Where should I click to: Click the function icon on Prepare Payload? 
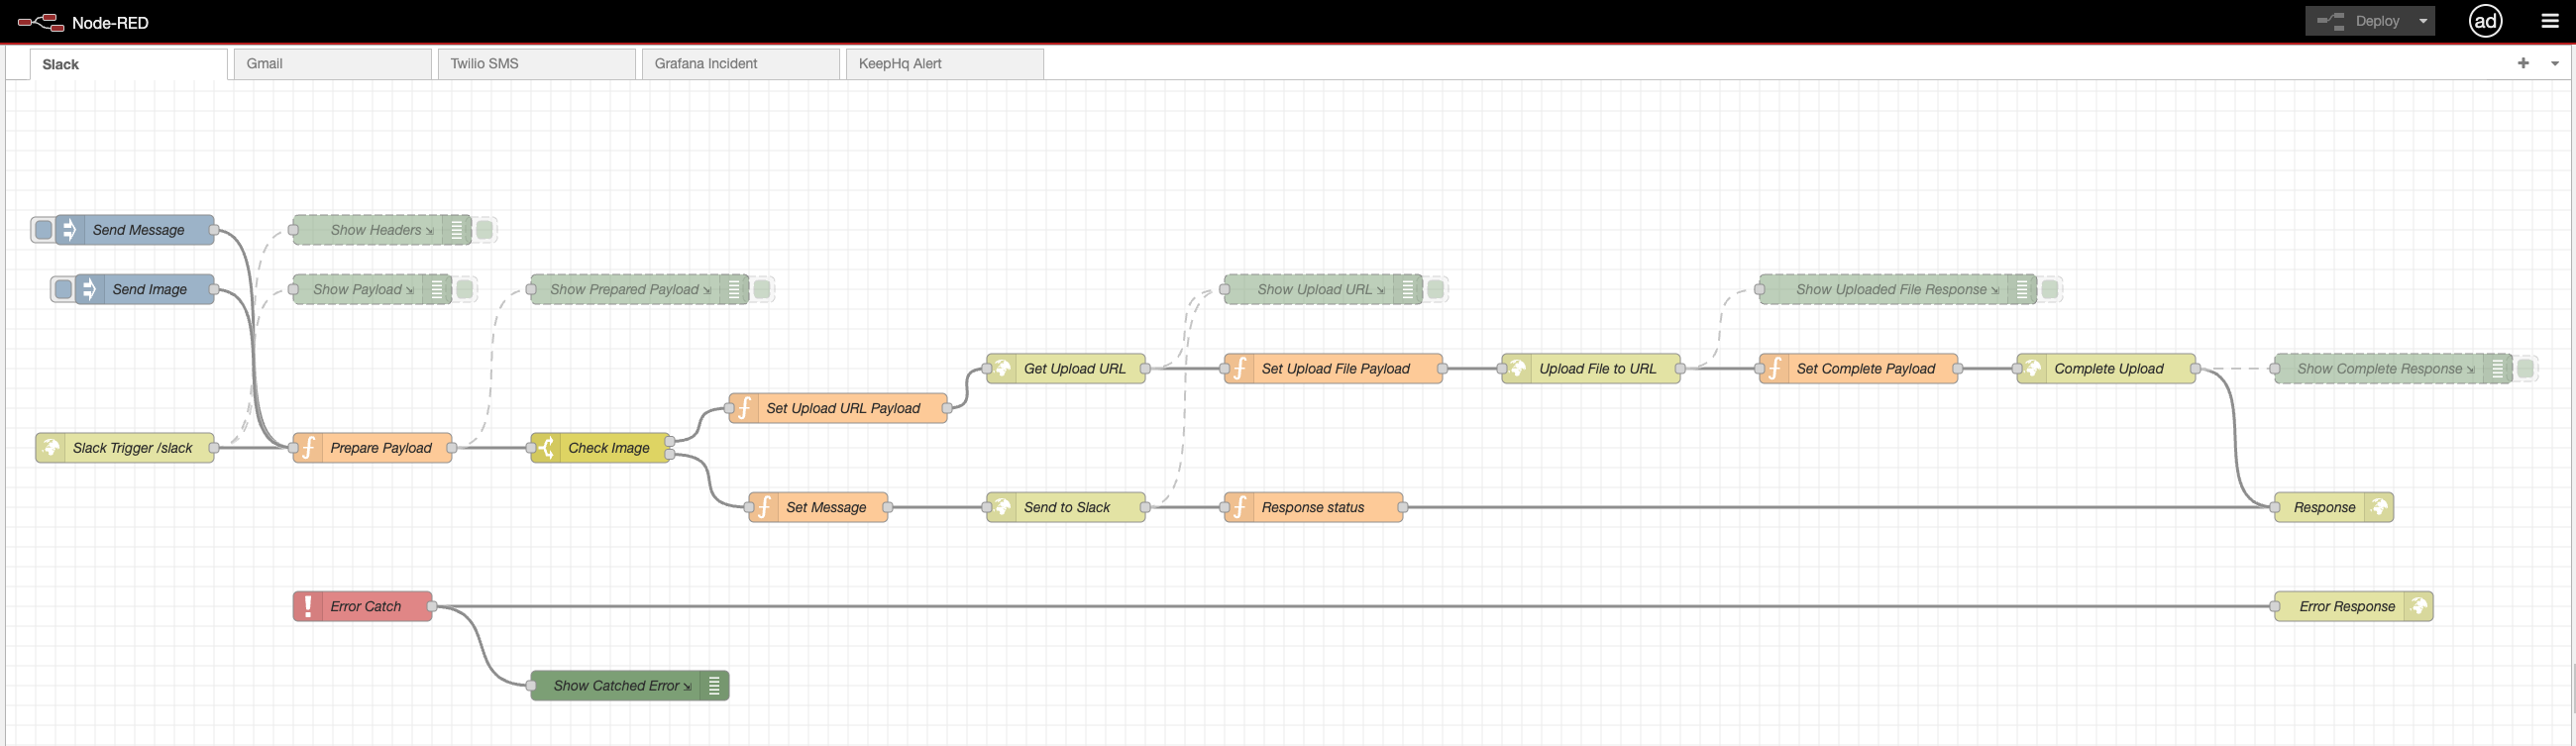tap(309, 448)
